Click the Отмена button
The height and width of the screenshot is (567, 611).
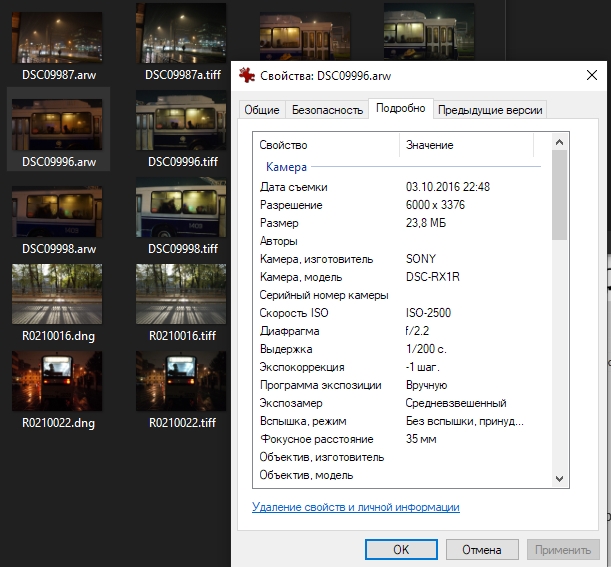482,549
